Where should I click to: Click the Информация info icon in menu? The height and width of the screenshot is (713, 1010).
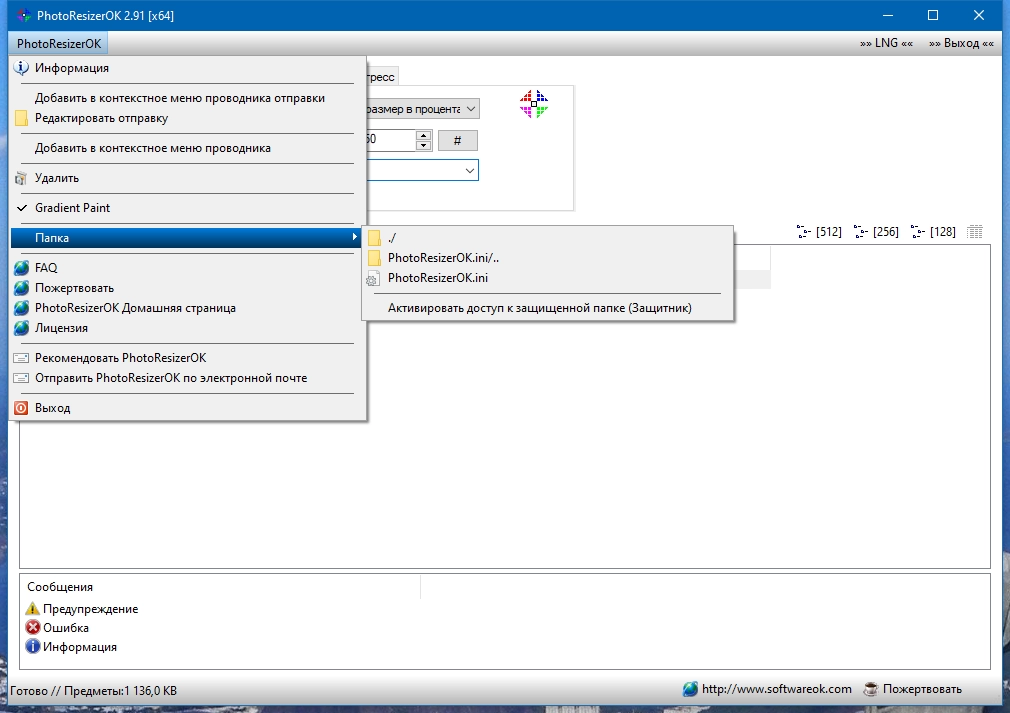pos(21,68)
